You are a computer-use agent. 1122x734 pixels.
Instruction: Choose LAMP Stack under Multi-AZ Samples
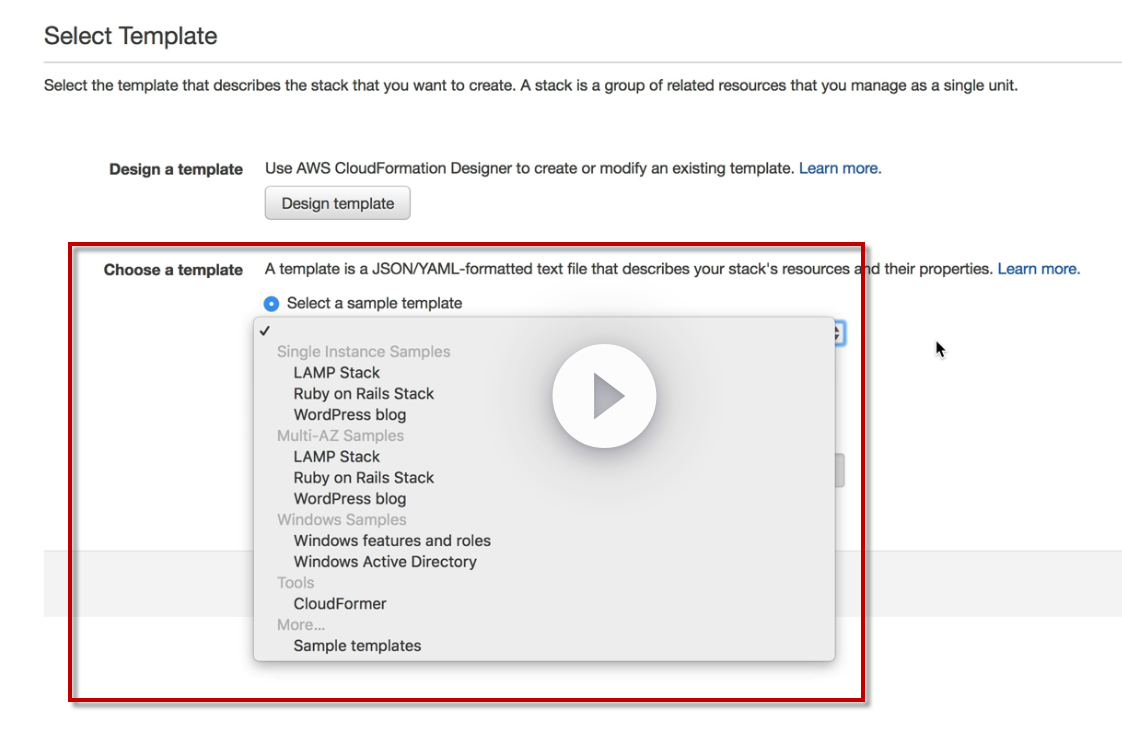tap(336, 456)
